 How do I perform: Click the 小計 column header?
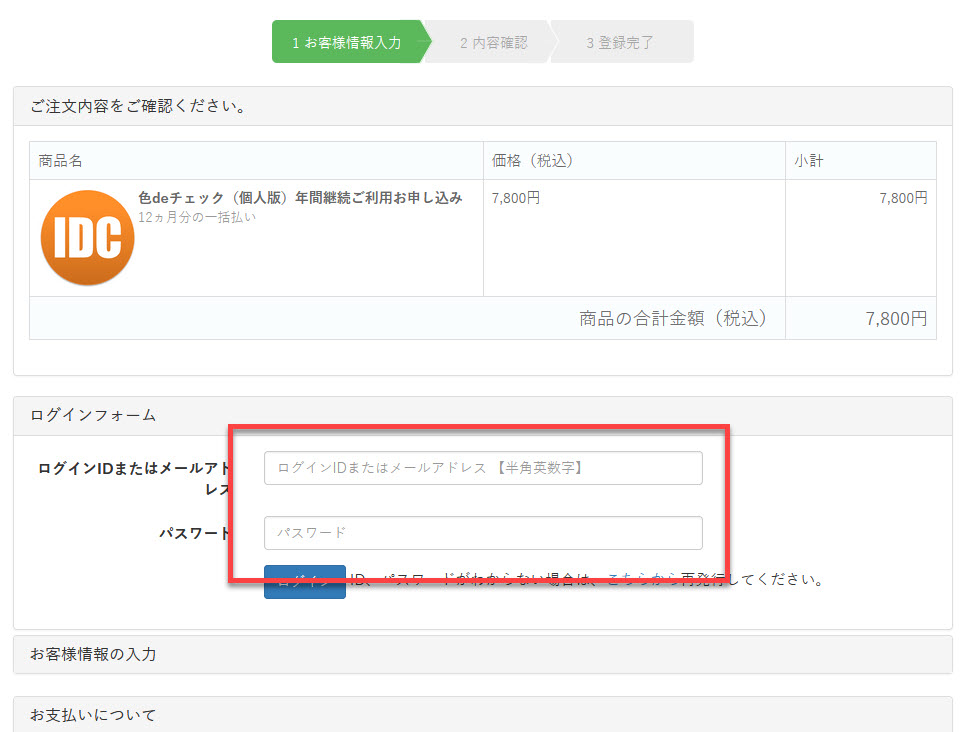tap(809, 161)
